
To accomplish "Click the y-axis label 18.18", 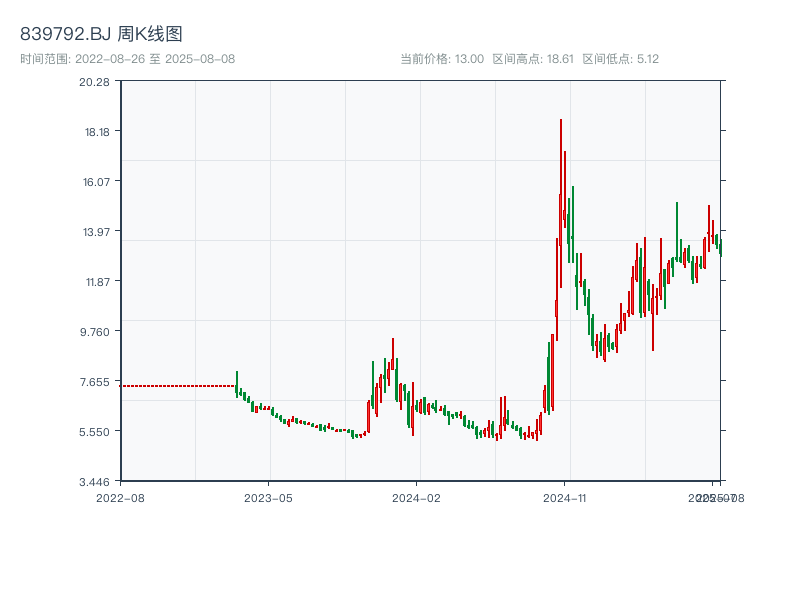I will tap(97, 132).
